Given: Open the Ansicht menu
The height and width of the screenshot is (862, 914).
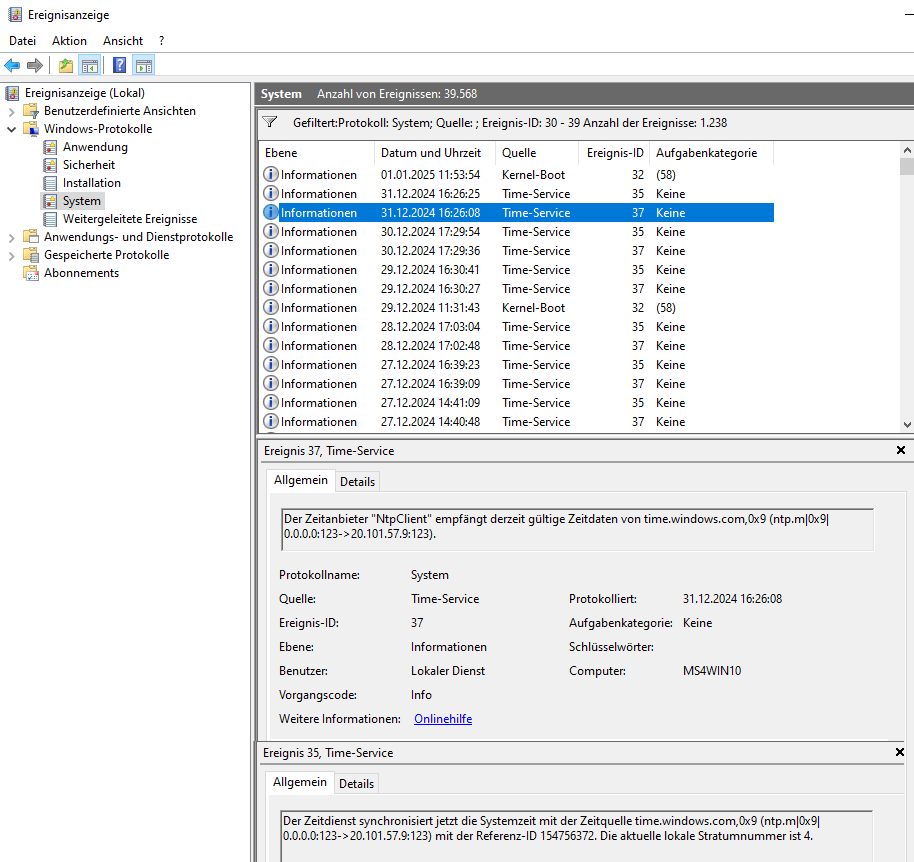Looking at the screenshot, I should point(123,41).
